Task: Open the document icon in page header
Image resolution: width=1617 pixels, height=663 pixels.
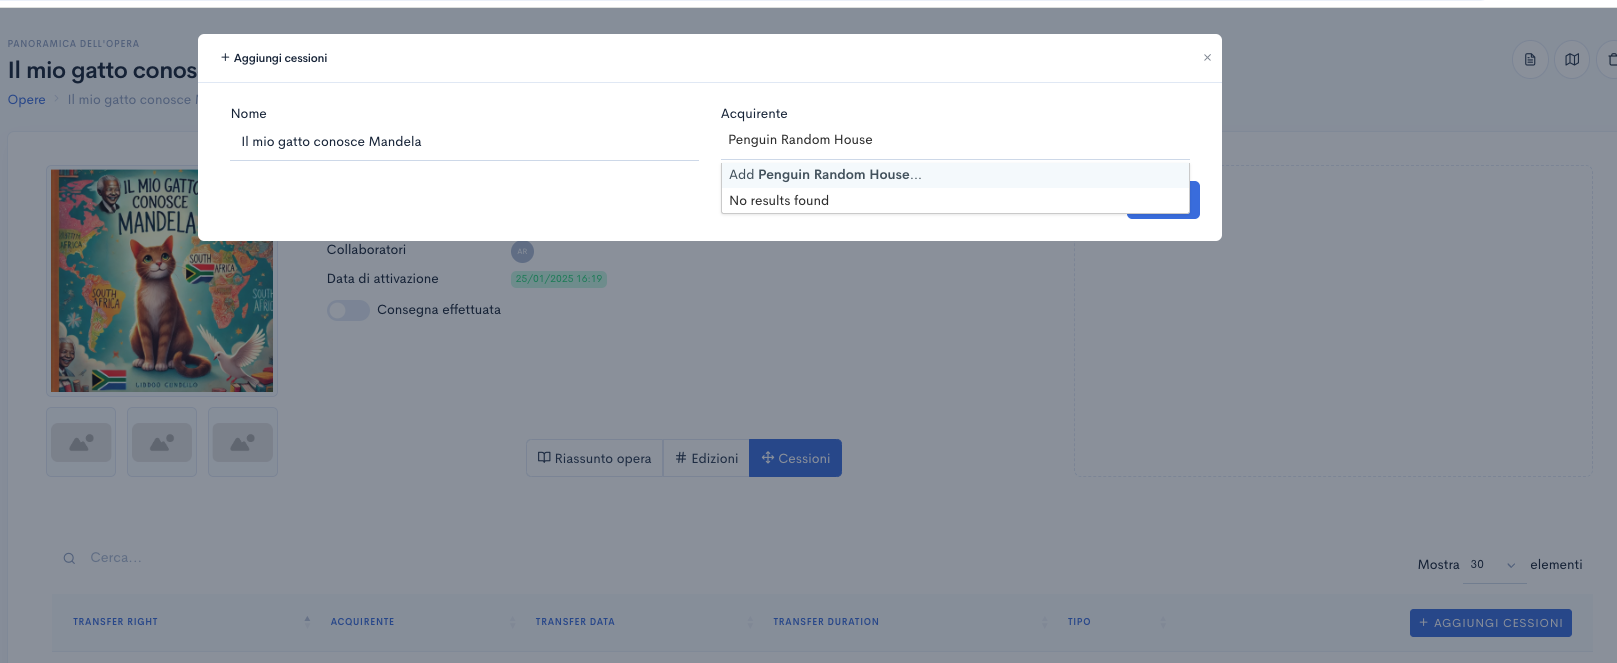Action: (x=1530, y=60)
